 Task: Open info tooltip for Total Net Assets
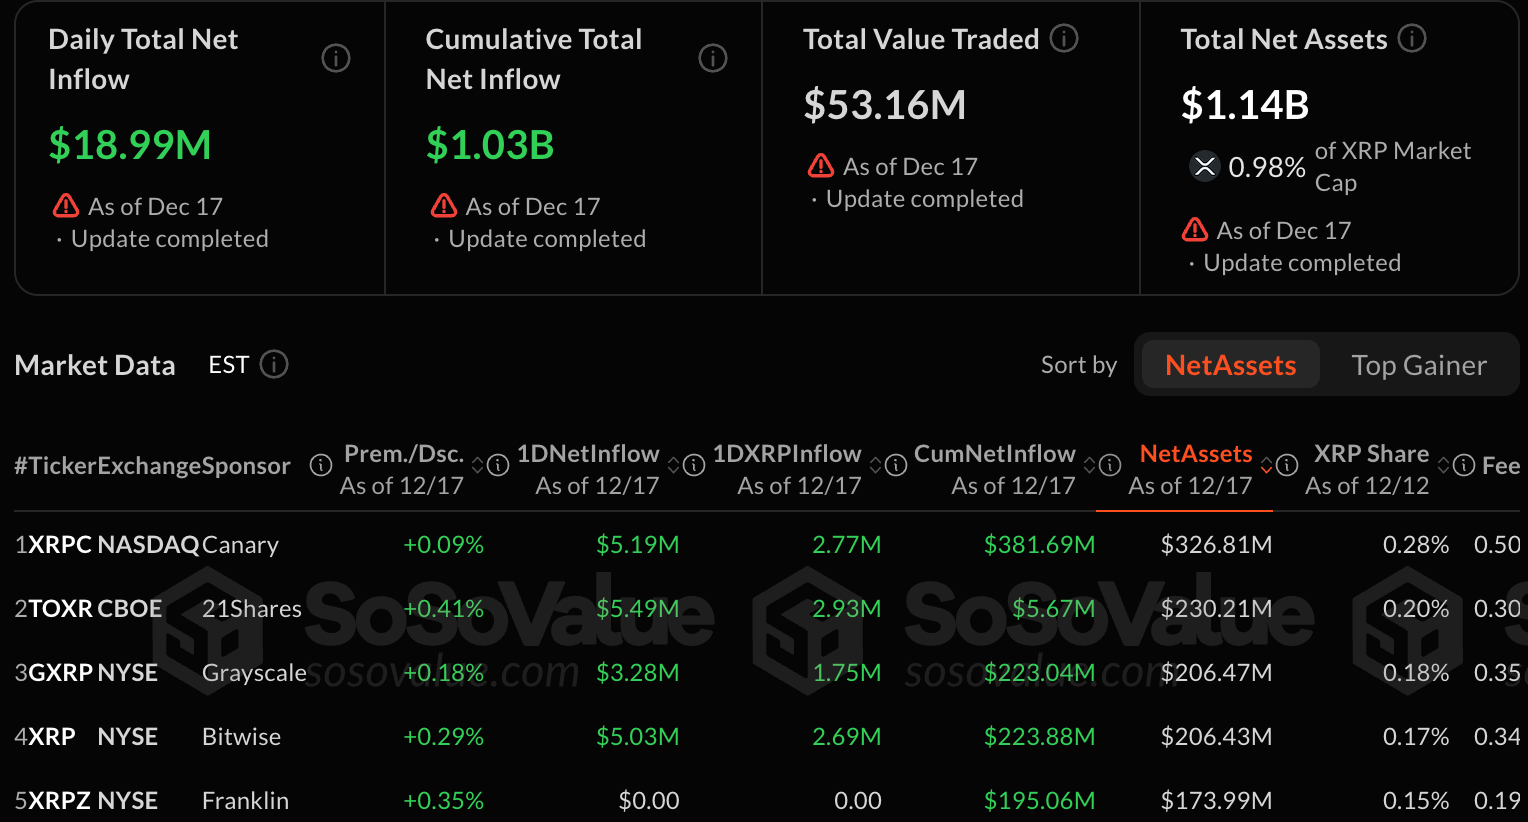(1412, 39)
